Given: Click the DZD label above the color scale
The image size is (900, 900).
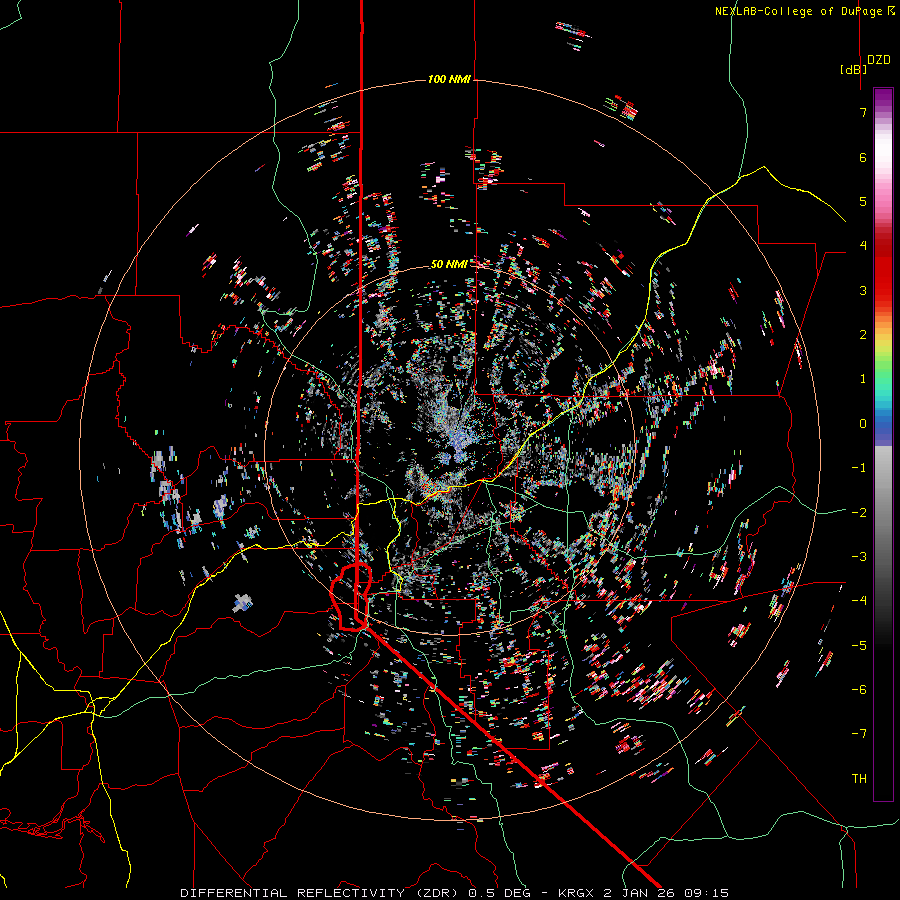Looking at the screenshot, I should point(879,60).
